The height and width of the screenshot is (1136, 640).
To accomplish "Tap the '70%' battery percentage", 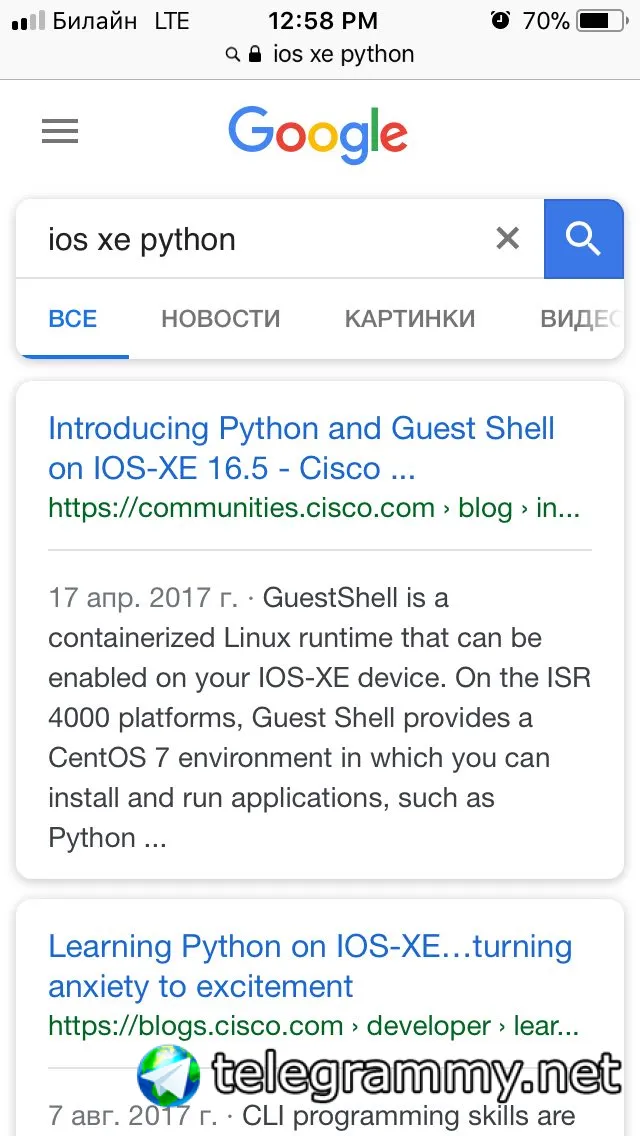I will pyautogui.click(x=547, y=21).
